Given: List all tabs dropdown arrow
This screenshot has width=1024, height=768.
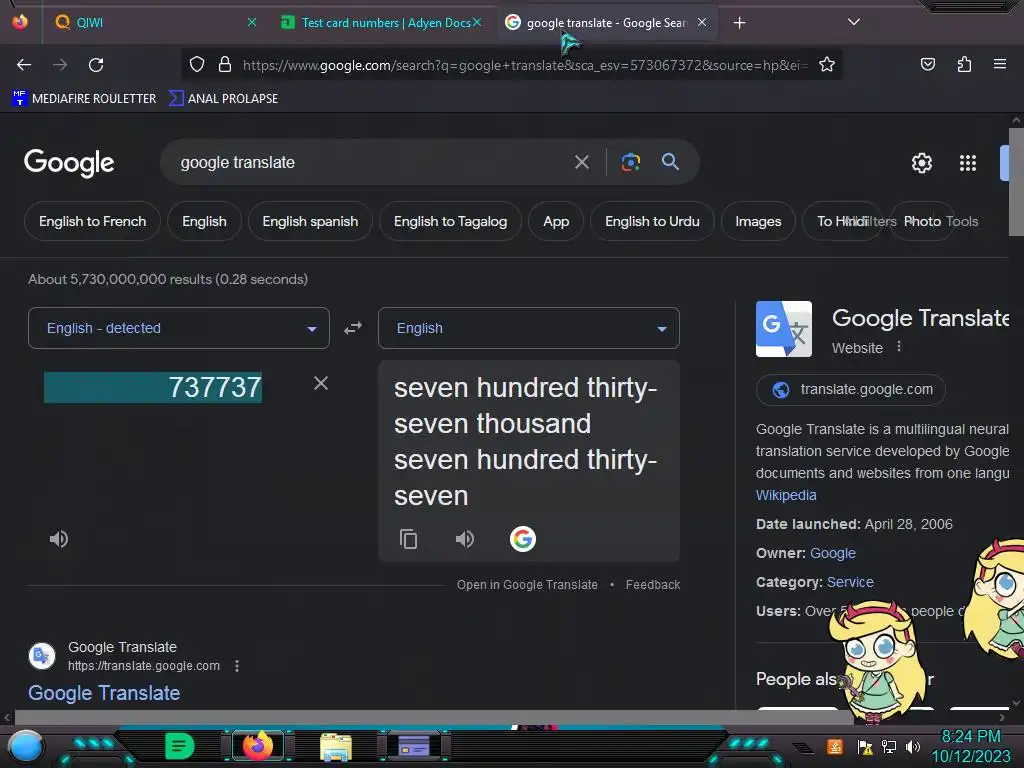Looking at the screenshot, I should coord(854,22).
